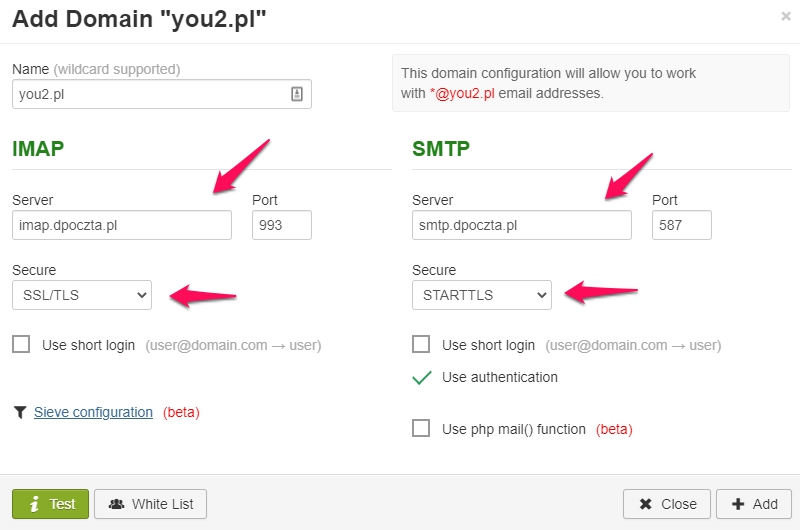The width and height of the screenshot is (800, 530).
Task: Open the IMAP Secure SSL/TLS dropdown
Action: (x=82, y=295)
